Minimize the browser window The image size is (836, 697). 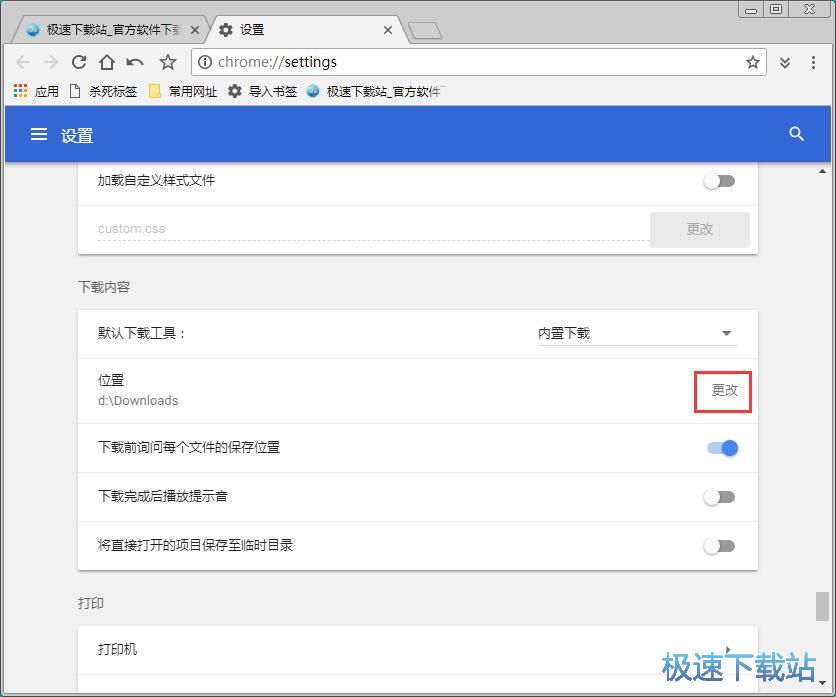[x=751, y=10]
